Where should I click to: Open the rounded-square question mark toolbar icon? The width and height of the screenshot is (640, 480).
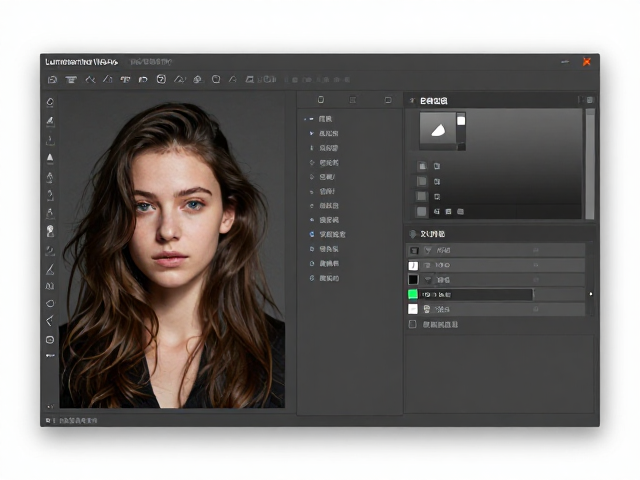(x=161, y=79)
